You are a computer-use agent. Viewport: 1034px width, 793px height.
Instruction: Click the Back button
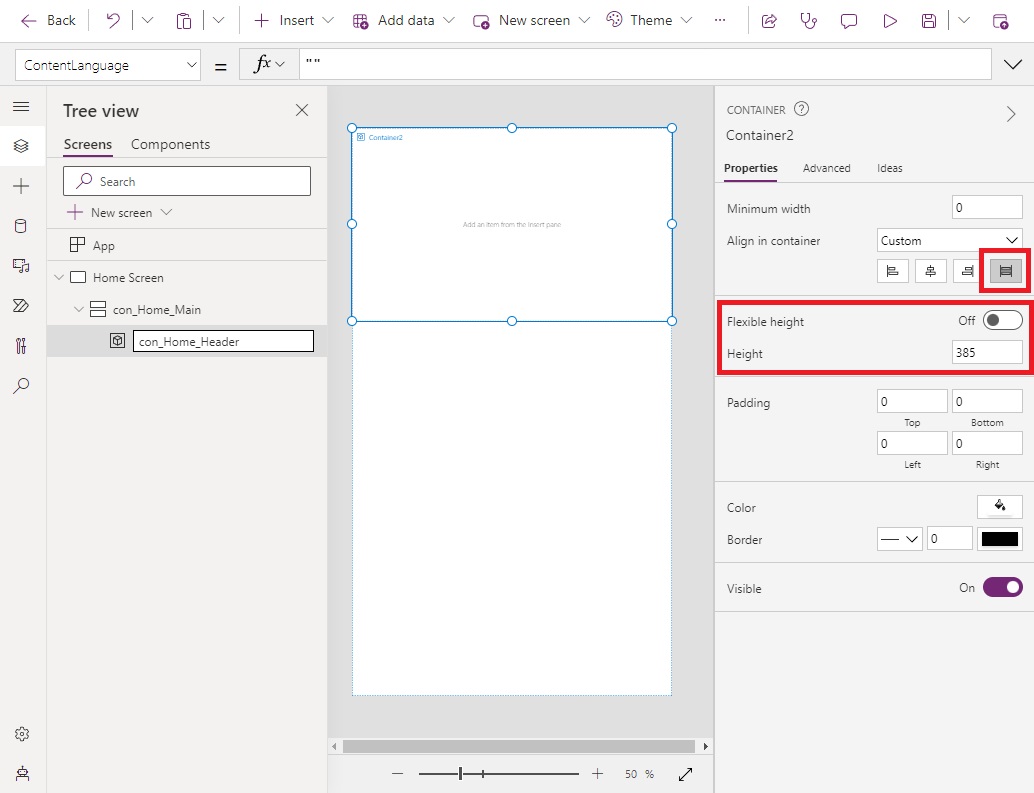coord(48,20)
